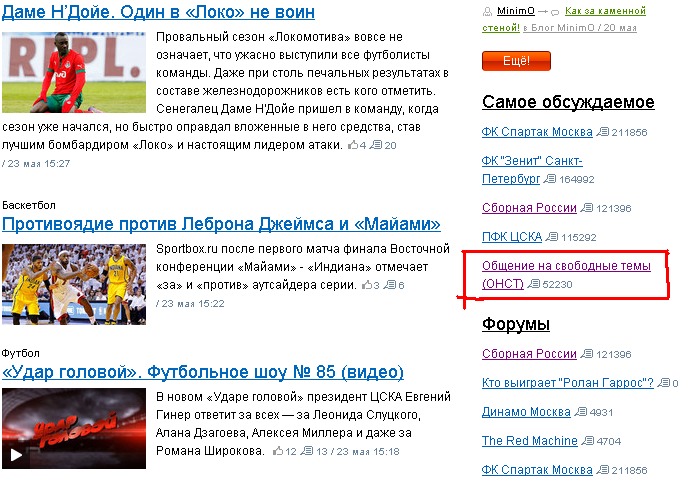Screen dimensions: 695x482
Task: Open 'Самое обсуждаемое' section heading
Action: (x=568, y=102)
